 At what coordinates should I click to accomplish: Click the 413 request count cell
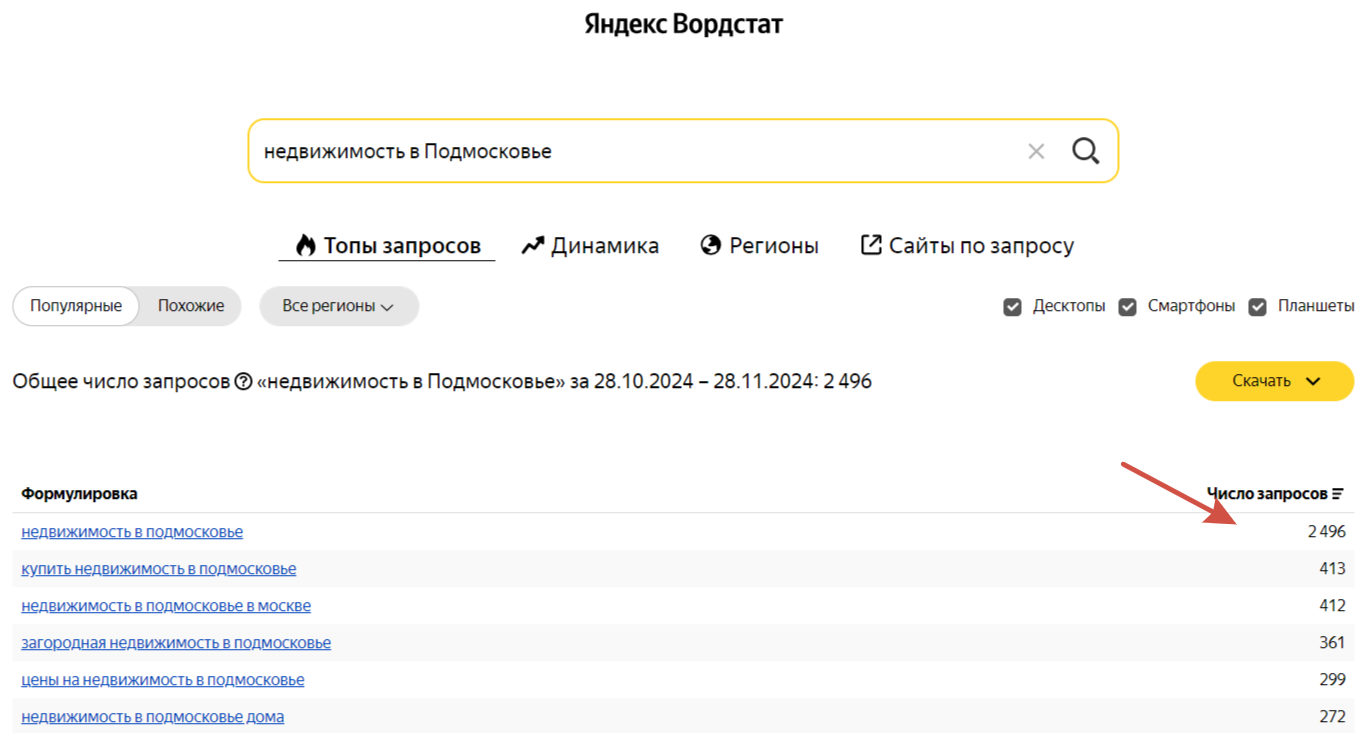point(1333,569)
